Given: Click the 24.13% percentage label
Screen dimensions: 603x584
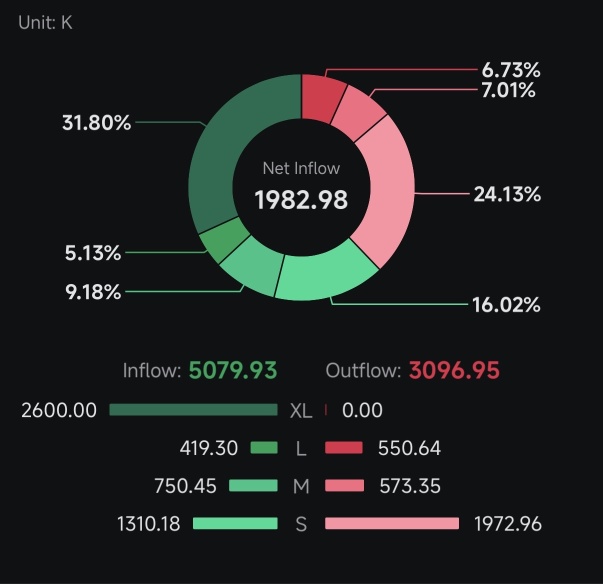Looking at the screenshot, I should click(x=507, y=194).
